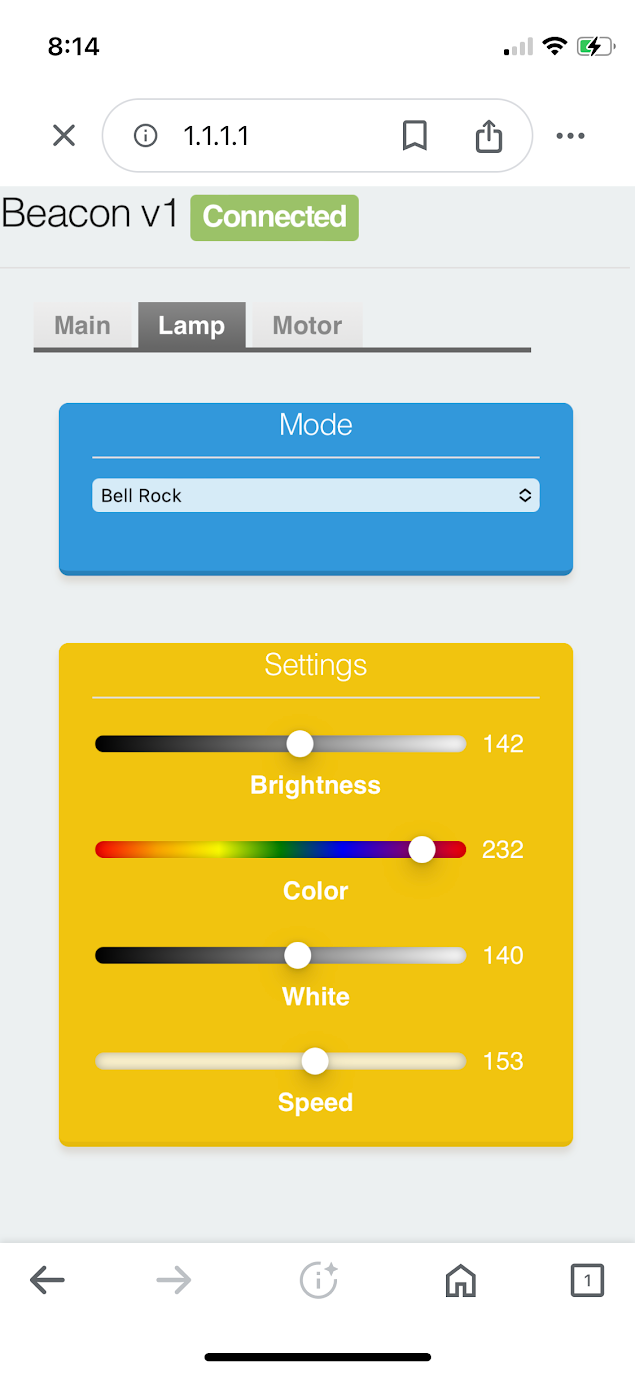Open the share sheet icon
This screenshot has width=635, height=1375.
click(489, 136)
